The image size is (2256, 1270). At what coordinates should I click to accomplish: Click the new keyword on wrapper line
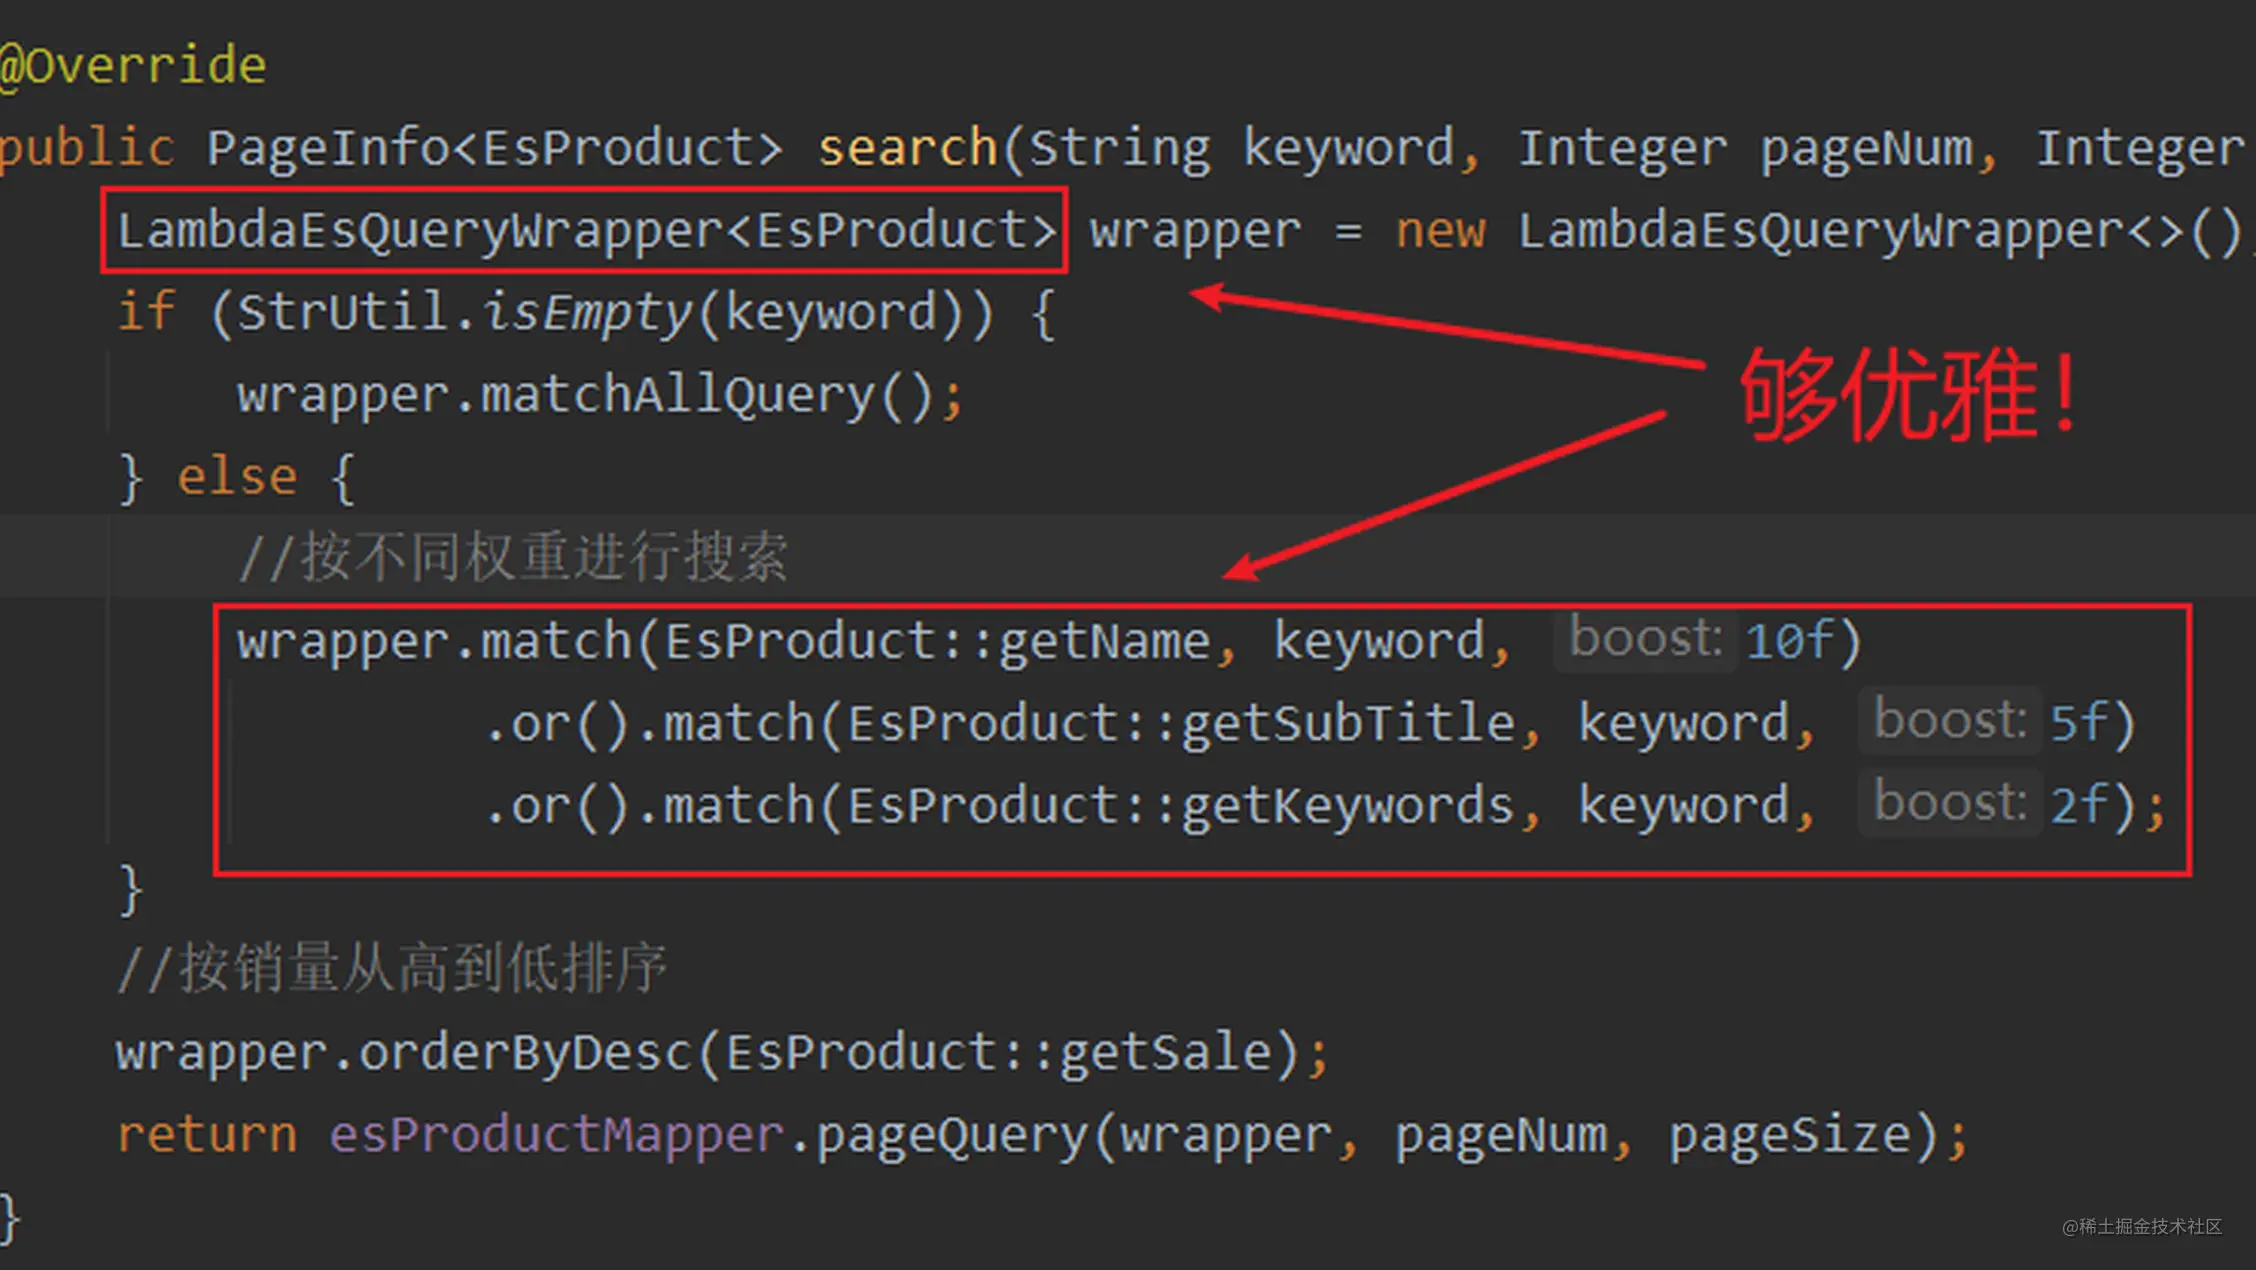(1440, 231)
